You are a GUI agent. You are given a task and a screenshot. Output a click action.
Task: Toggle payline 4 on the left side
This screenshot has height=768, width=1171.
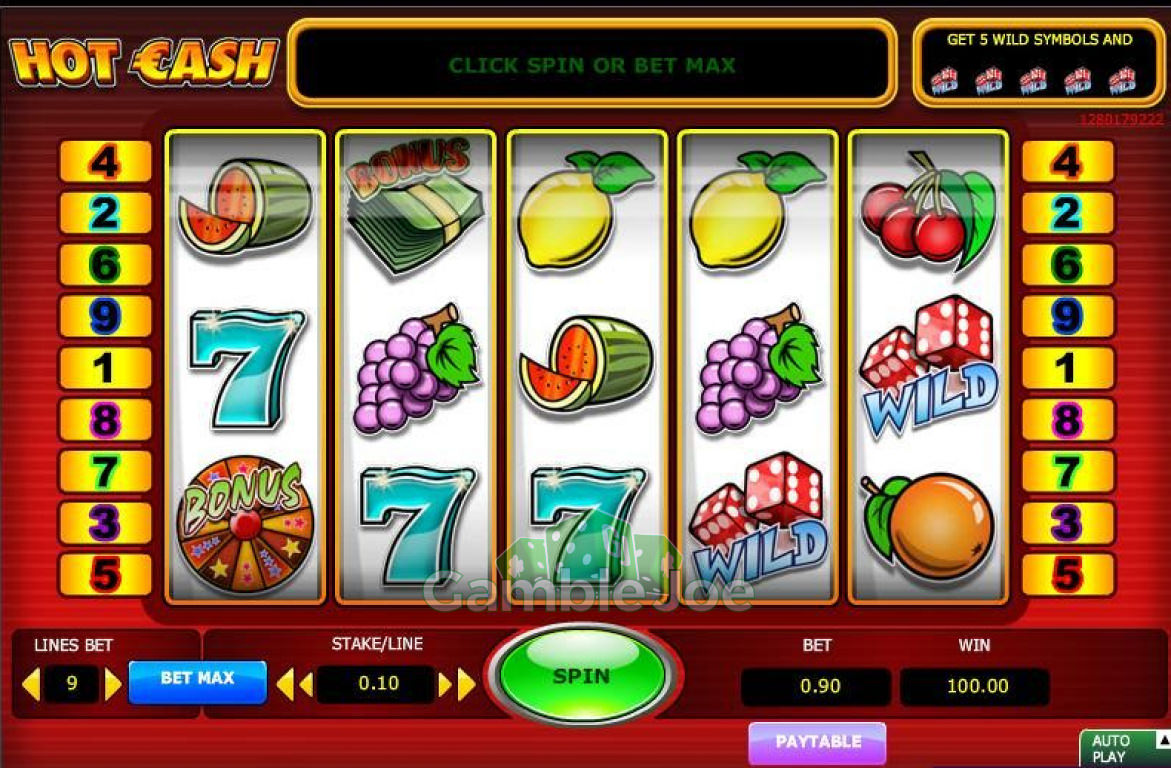[x=105, y=161]
